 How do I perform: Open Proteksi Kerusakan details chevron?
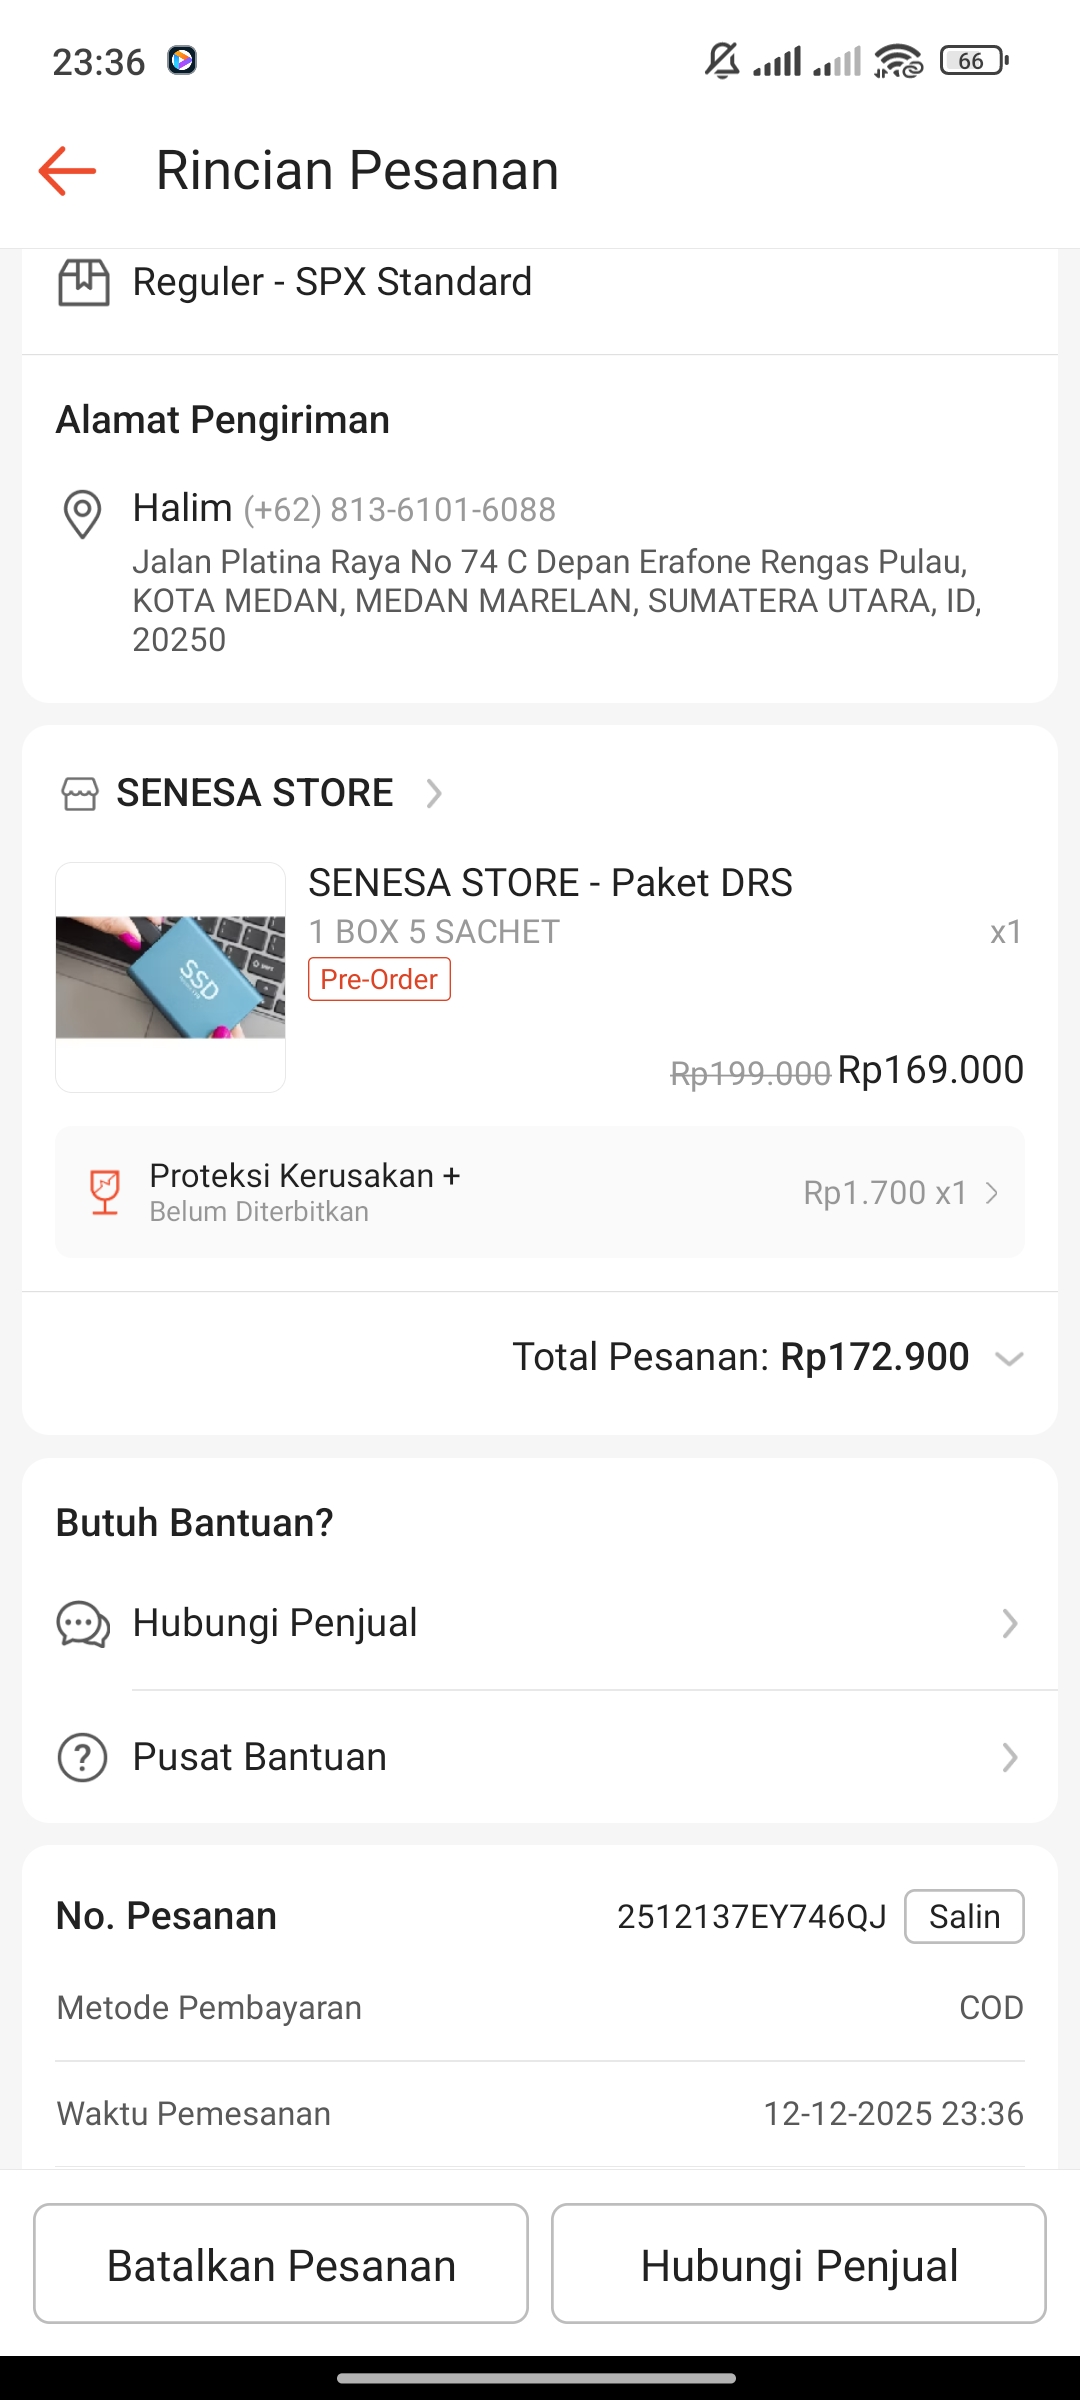click(992, 1193)
